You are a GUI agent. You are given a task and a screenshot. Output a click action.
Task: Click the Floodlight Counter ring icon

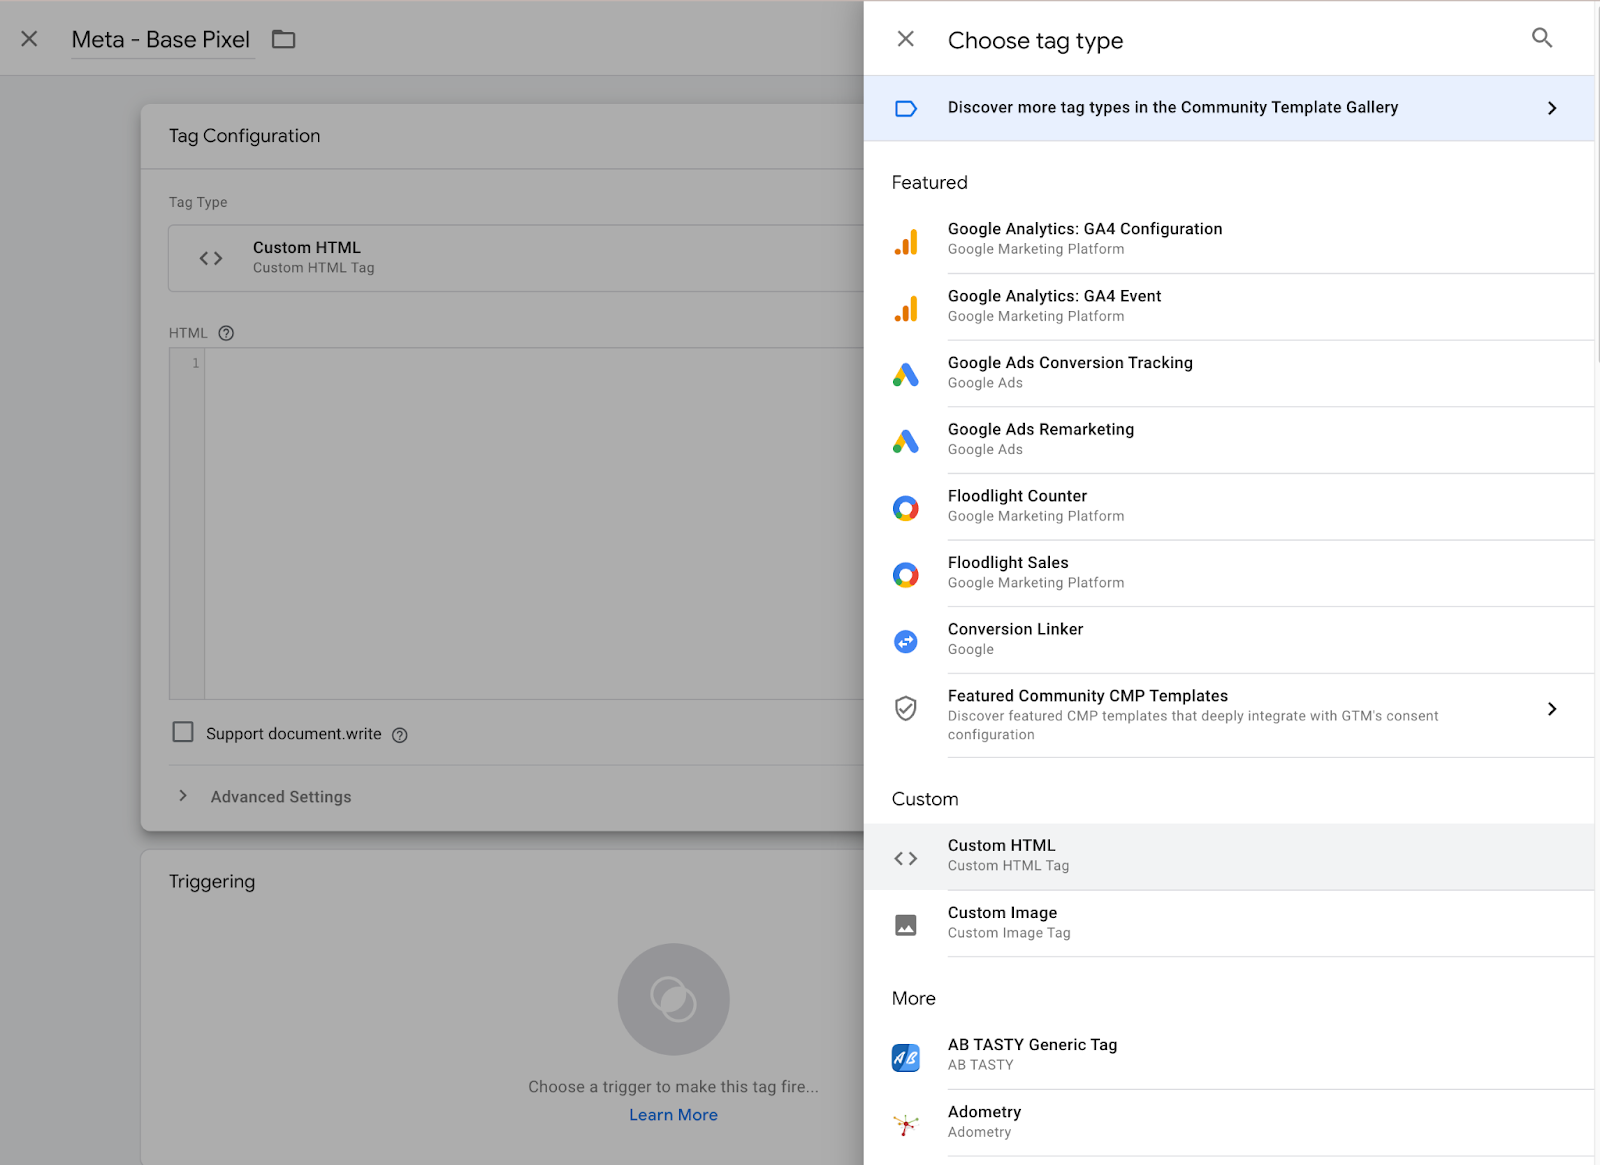pyautogui.click(x=906, y=508)
